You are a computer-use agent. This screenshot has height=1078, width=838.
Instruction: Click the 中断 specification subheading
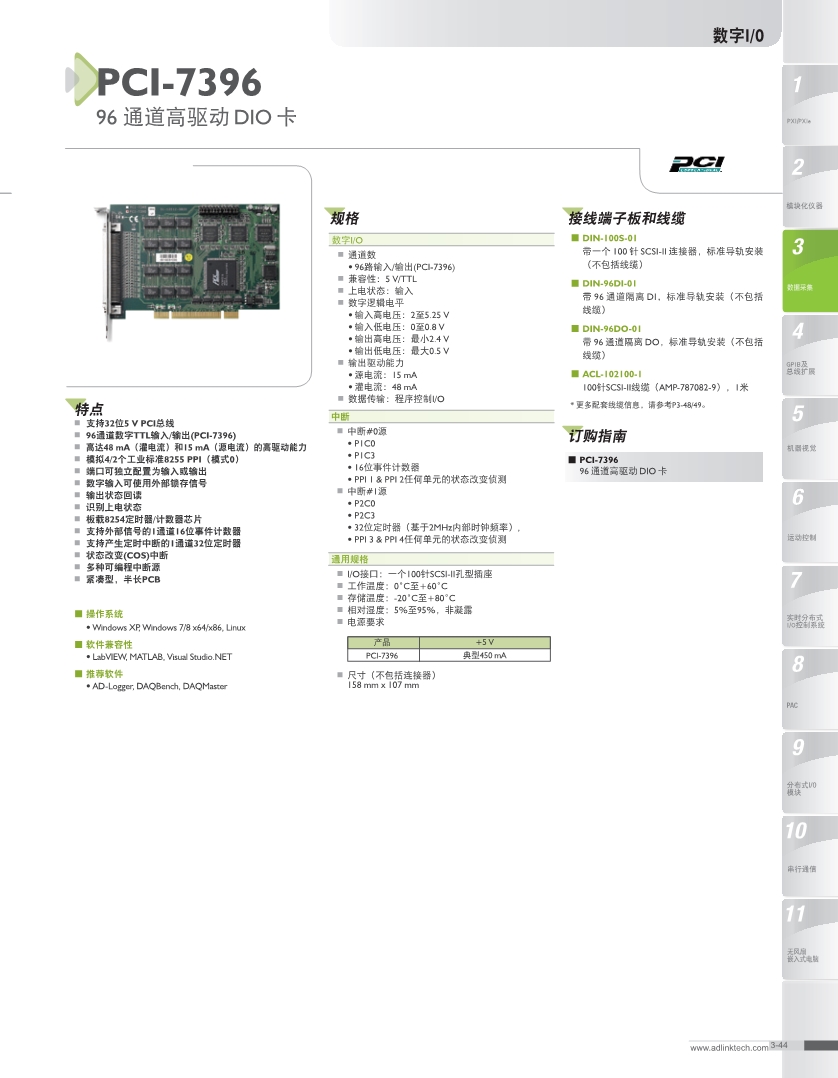click(x=340, y=417)
